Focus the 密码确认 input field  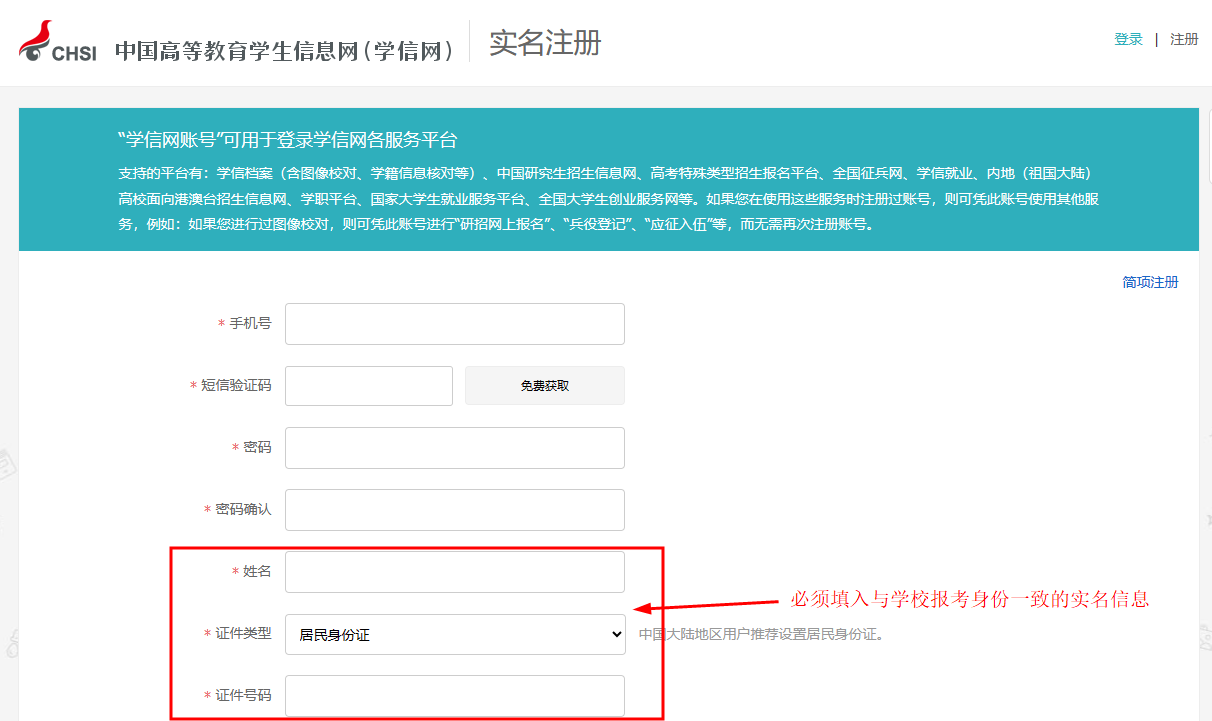coord(455,510)
